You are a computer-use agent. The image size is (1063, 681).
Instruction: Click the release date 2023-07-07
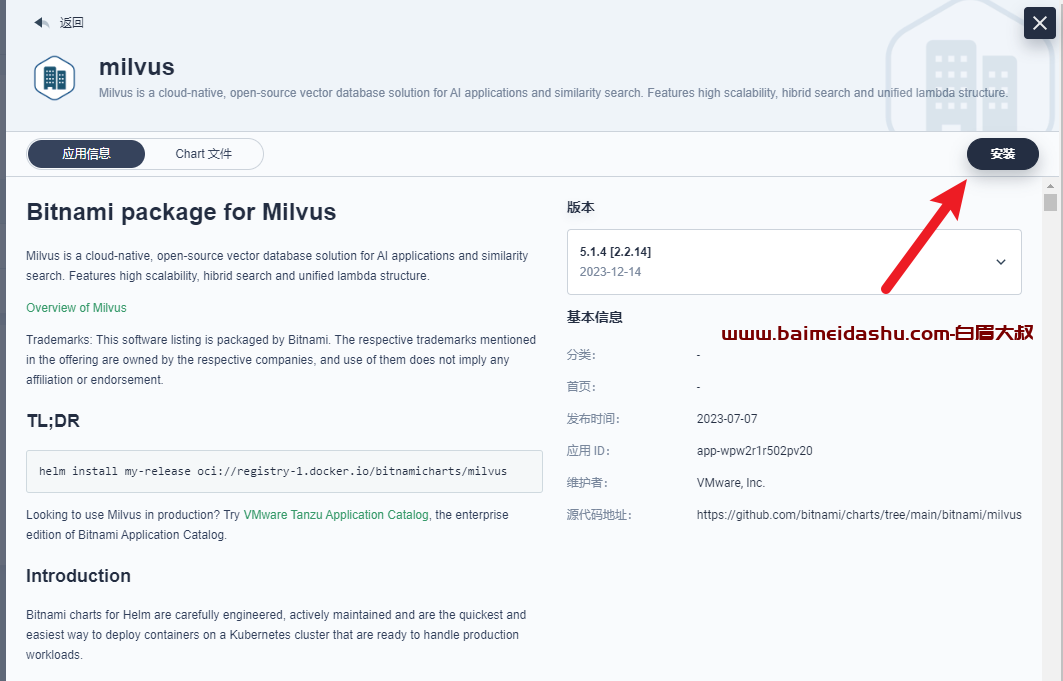[x=727, y=419]
